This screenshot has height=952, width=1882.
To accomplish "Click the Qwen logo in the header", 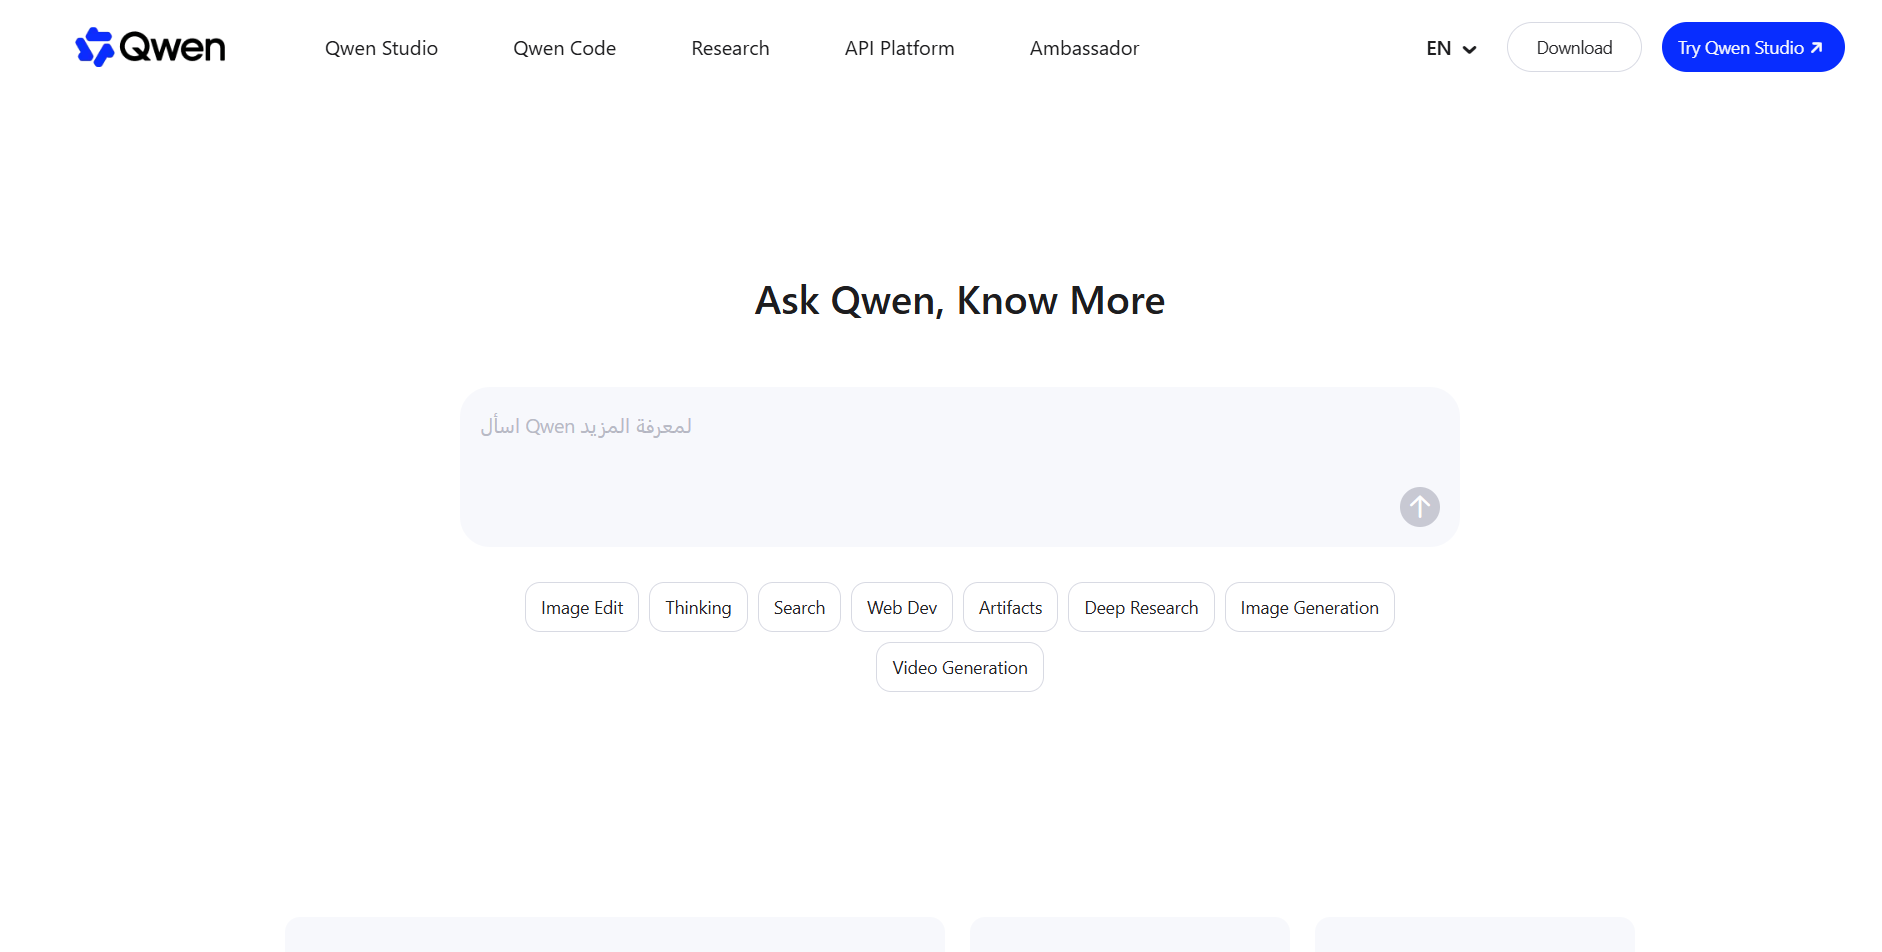I will 150,47.
